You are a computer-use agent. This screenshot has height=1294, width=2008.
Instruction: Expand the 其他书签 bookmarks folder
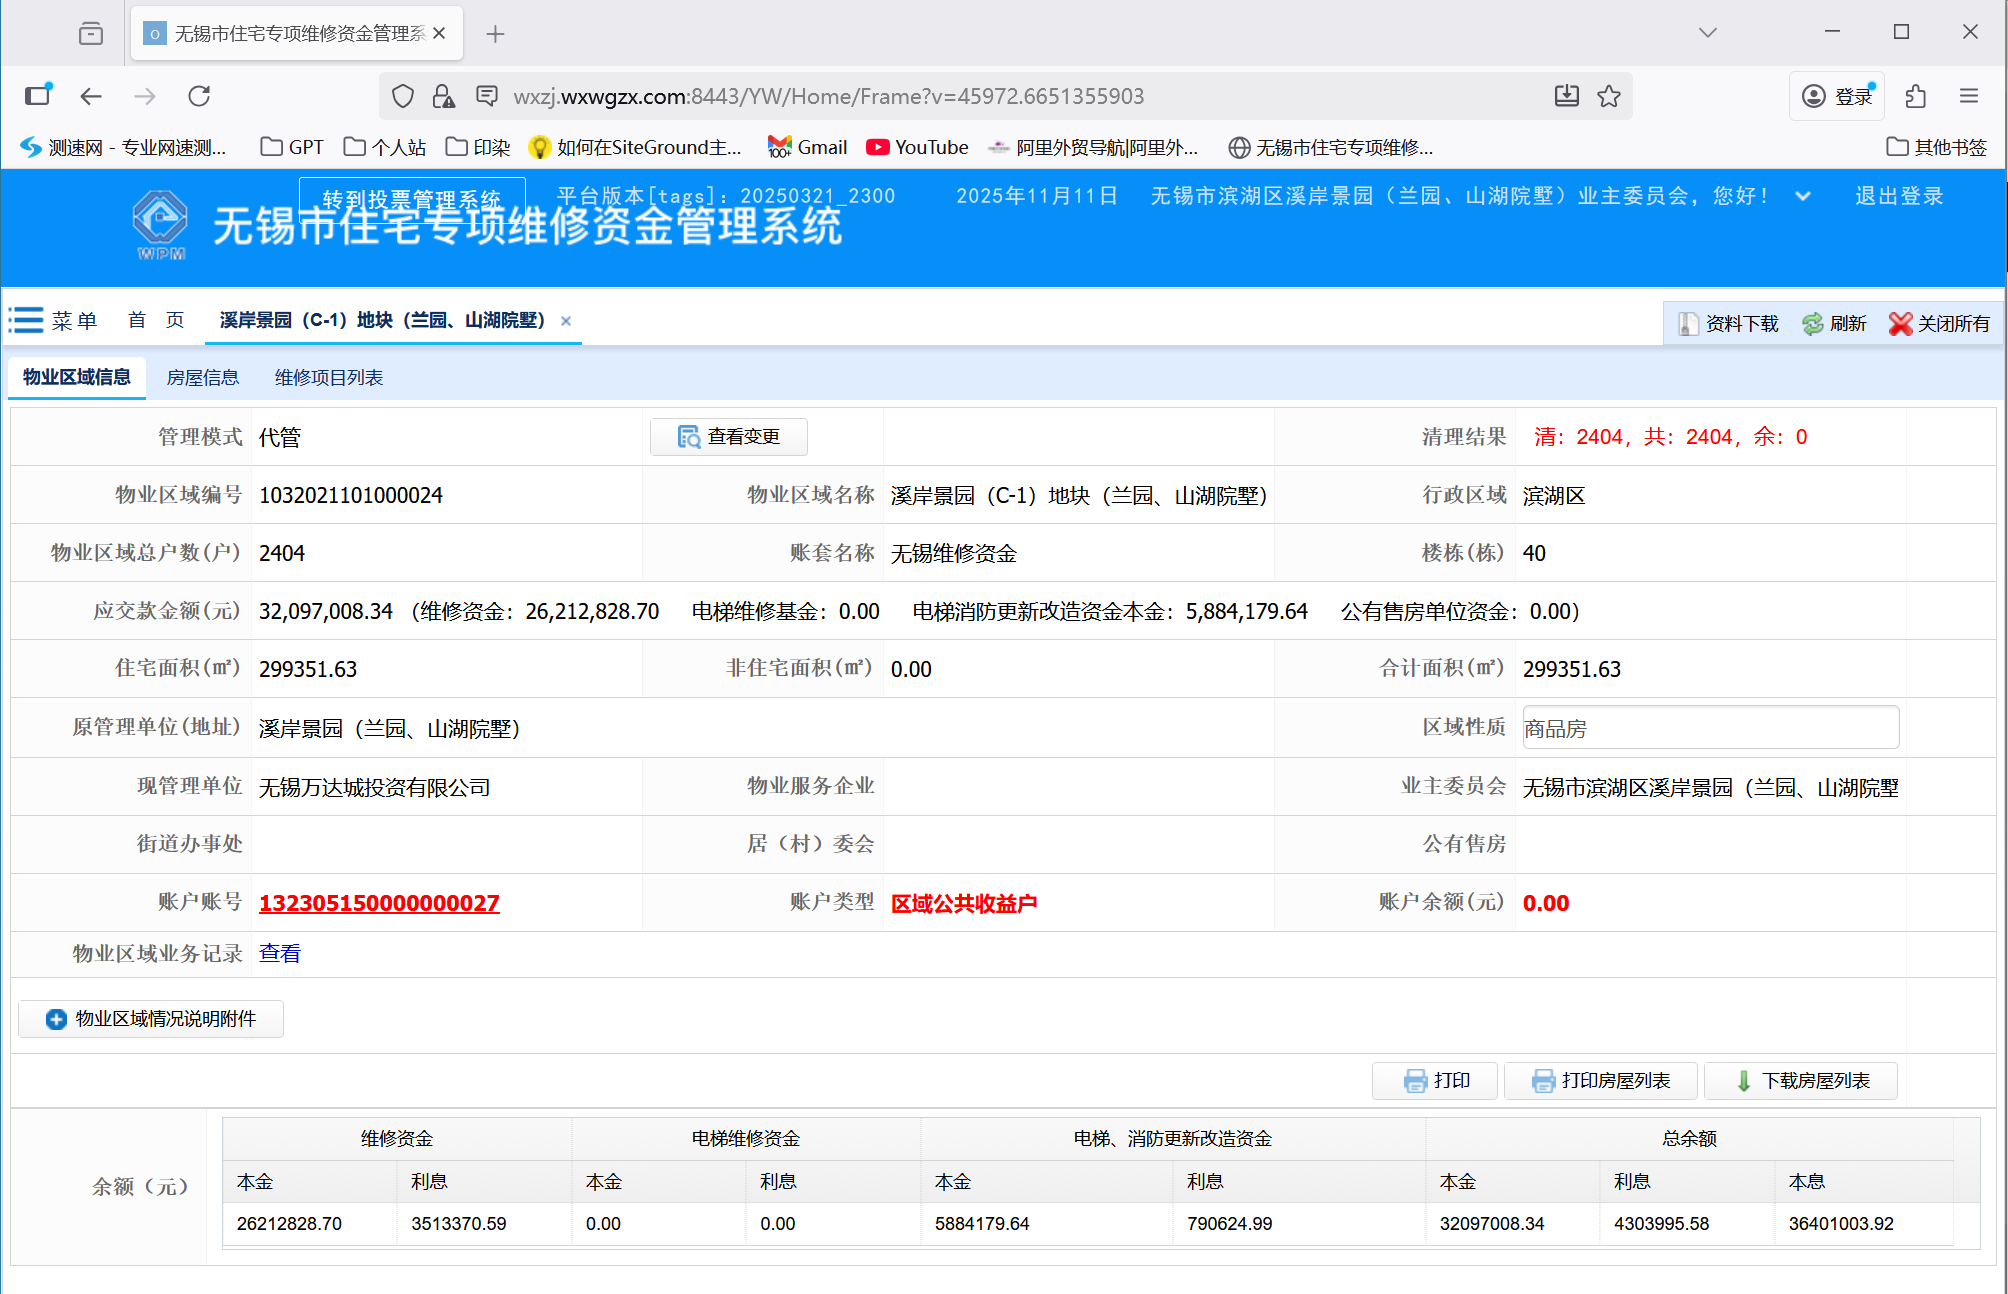tap(1937, 147)
